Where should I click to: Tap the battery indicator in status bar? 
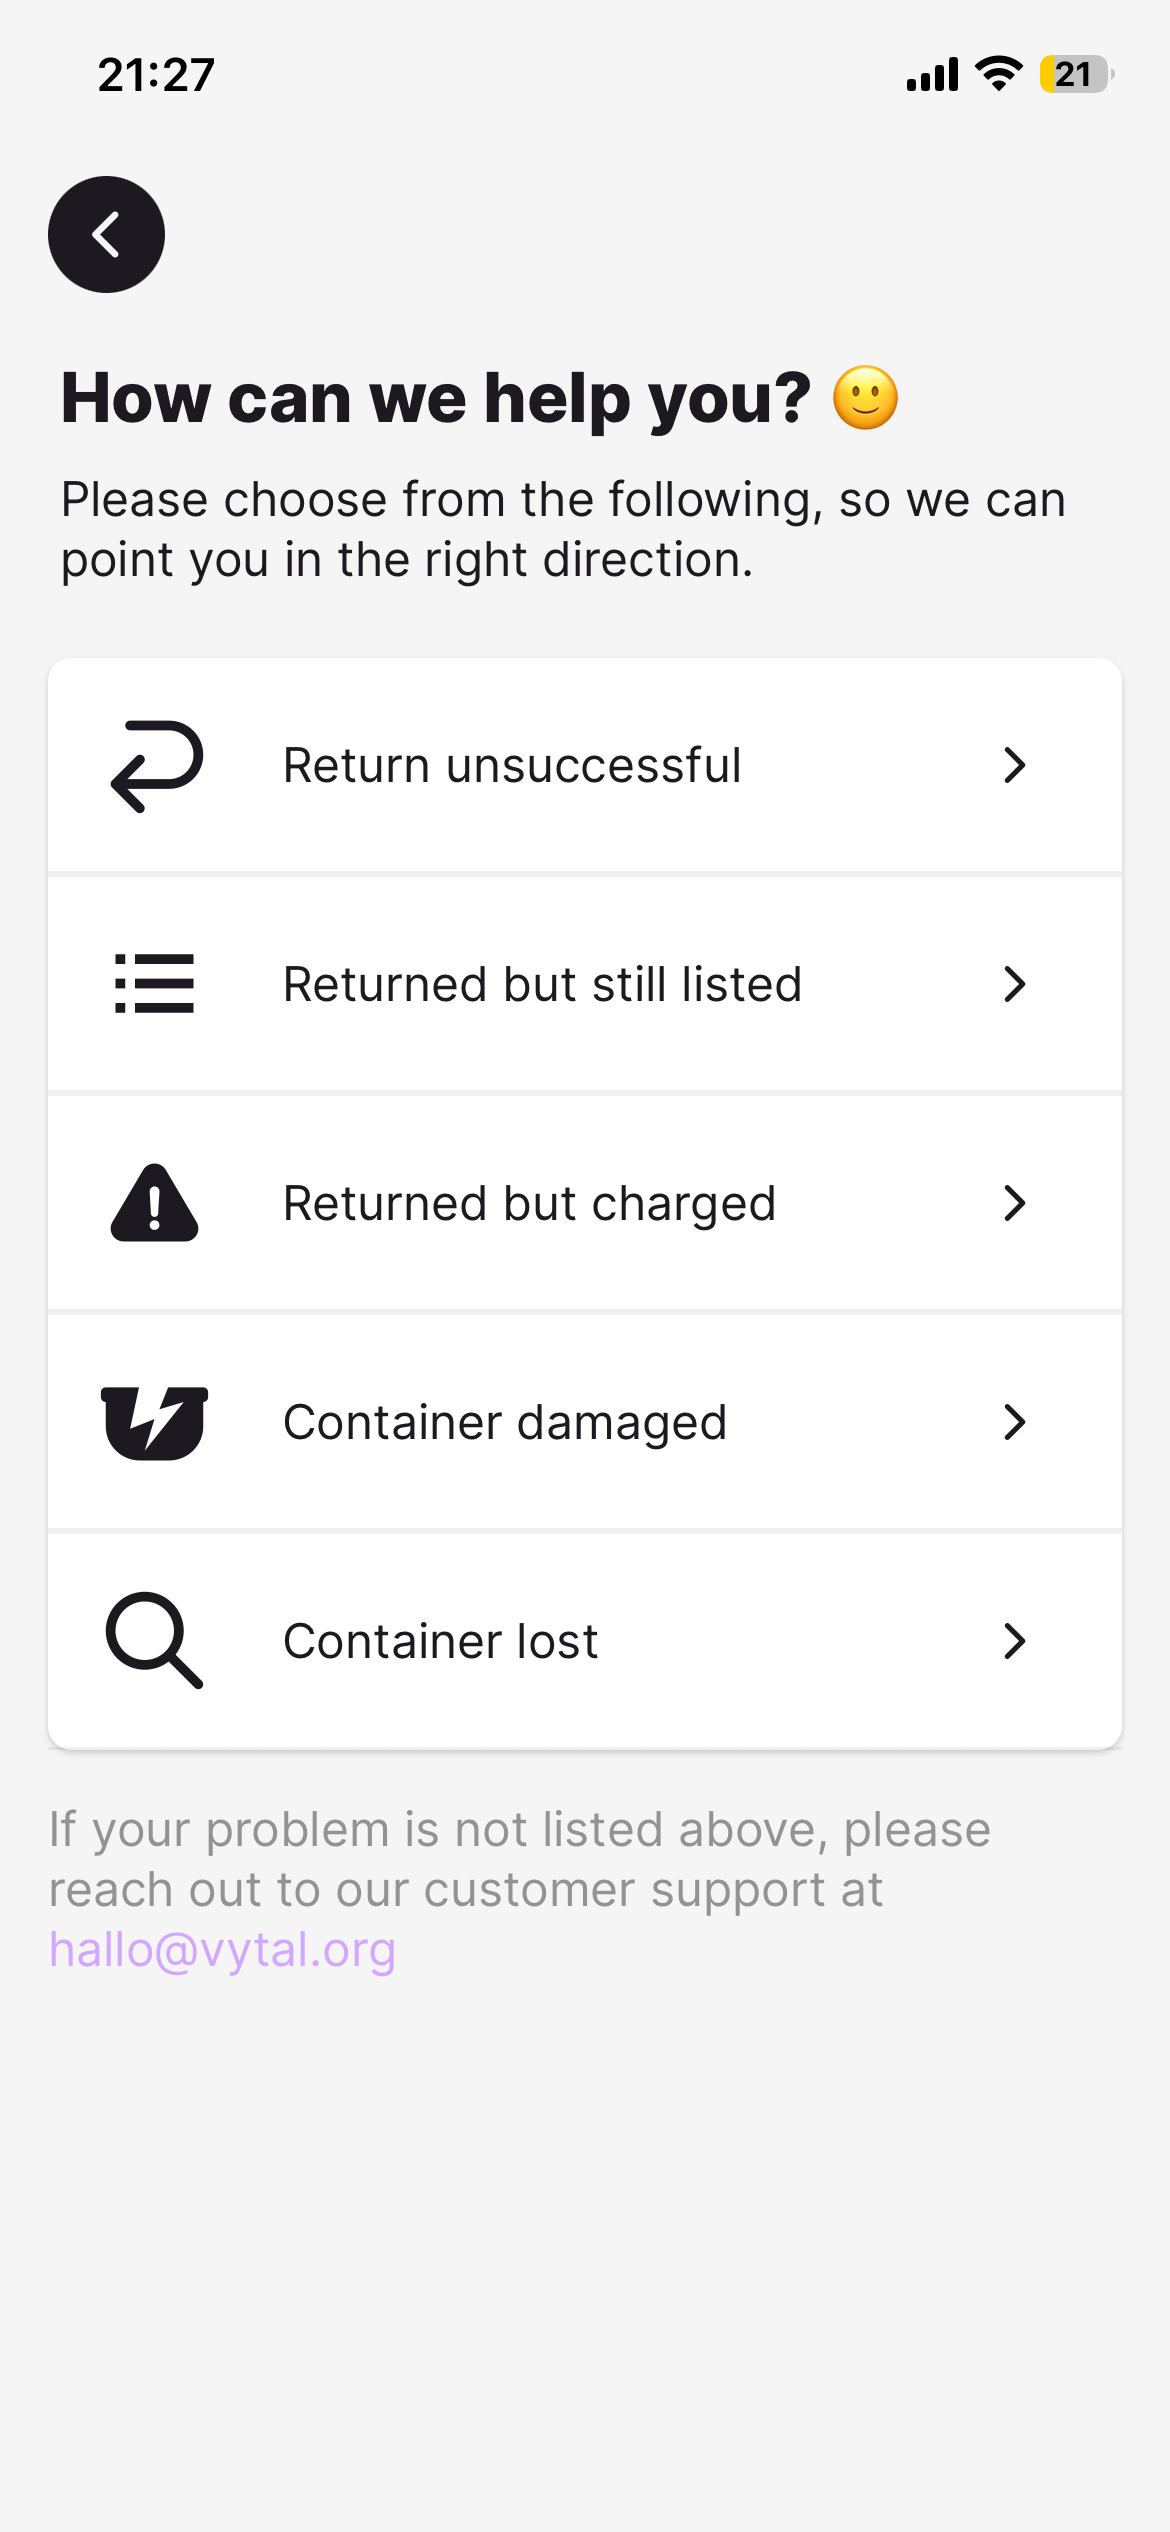click(1076, 75)
